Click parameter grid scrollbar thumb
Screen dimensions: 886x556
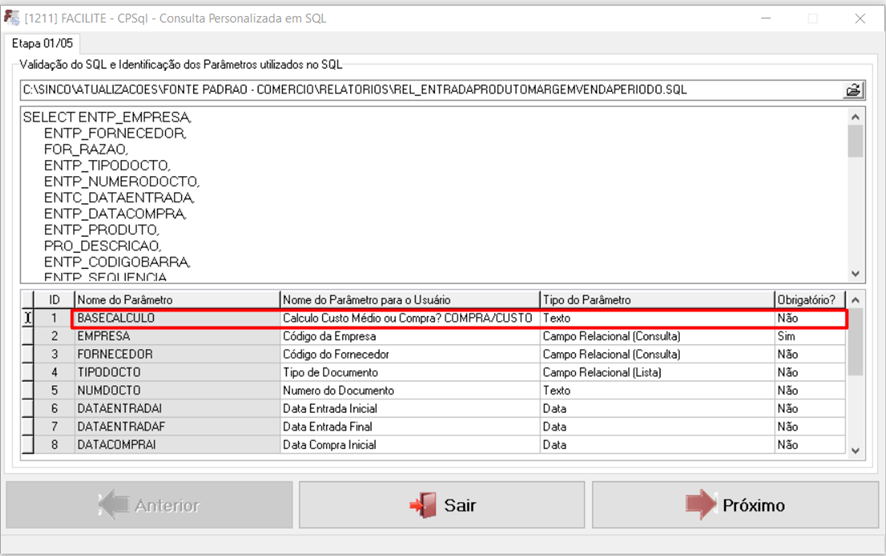coord(855,342)
